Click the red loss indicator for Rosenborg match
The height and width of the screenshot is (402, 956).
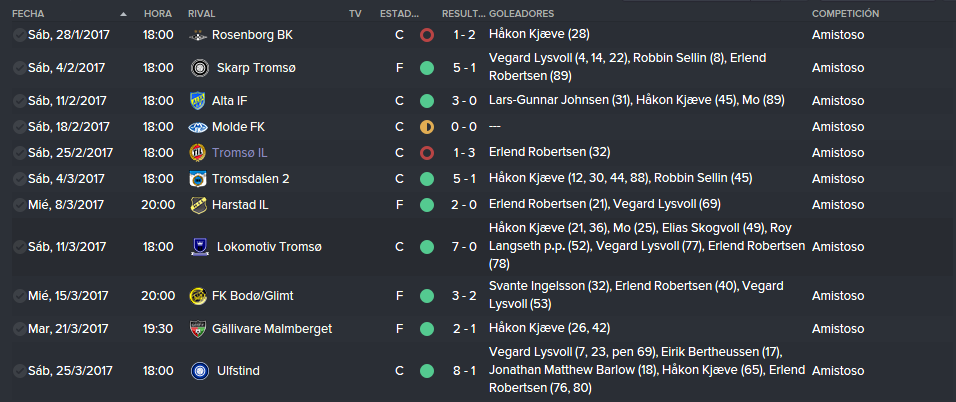427,35
